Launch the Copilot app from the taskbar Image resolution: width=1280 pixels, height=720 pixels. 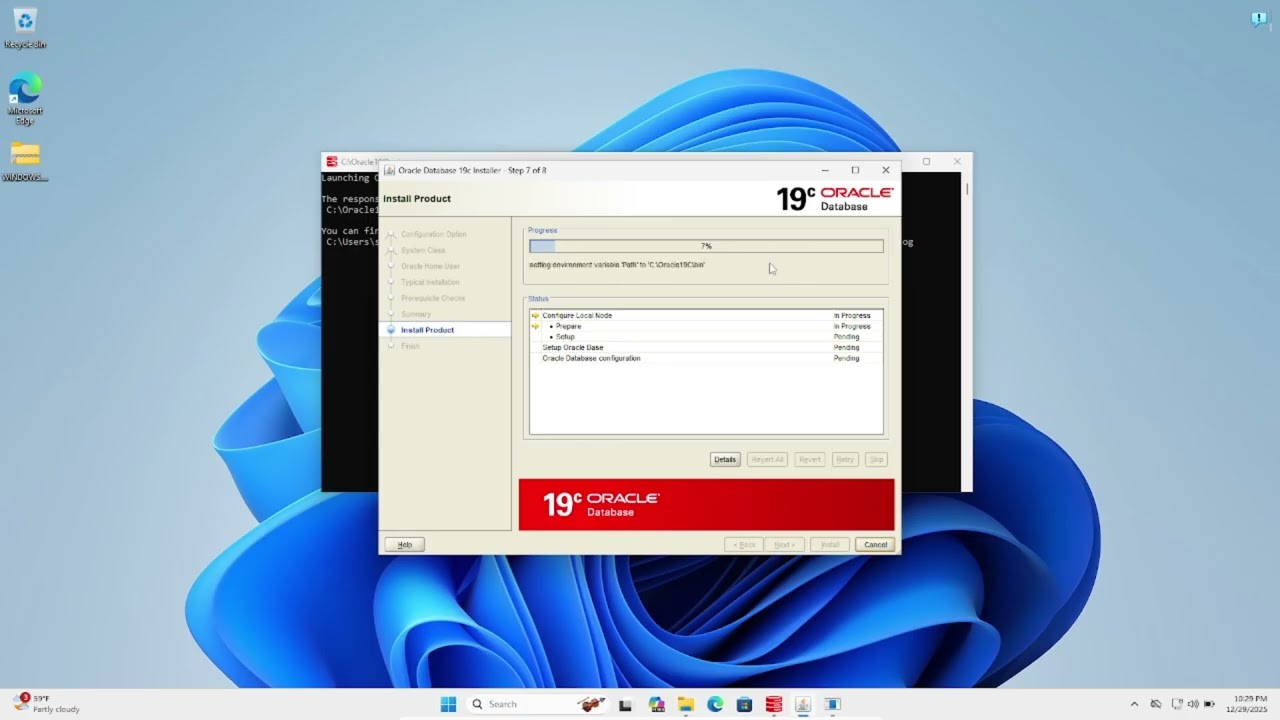pyautogui.click(x=656, y=704)
